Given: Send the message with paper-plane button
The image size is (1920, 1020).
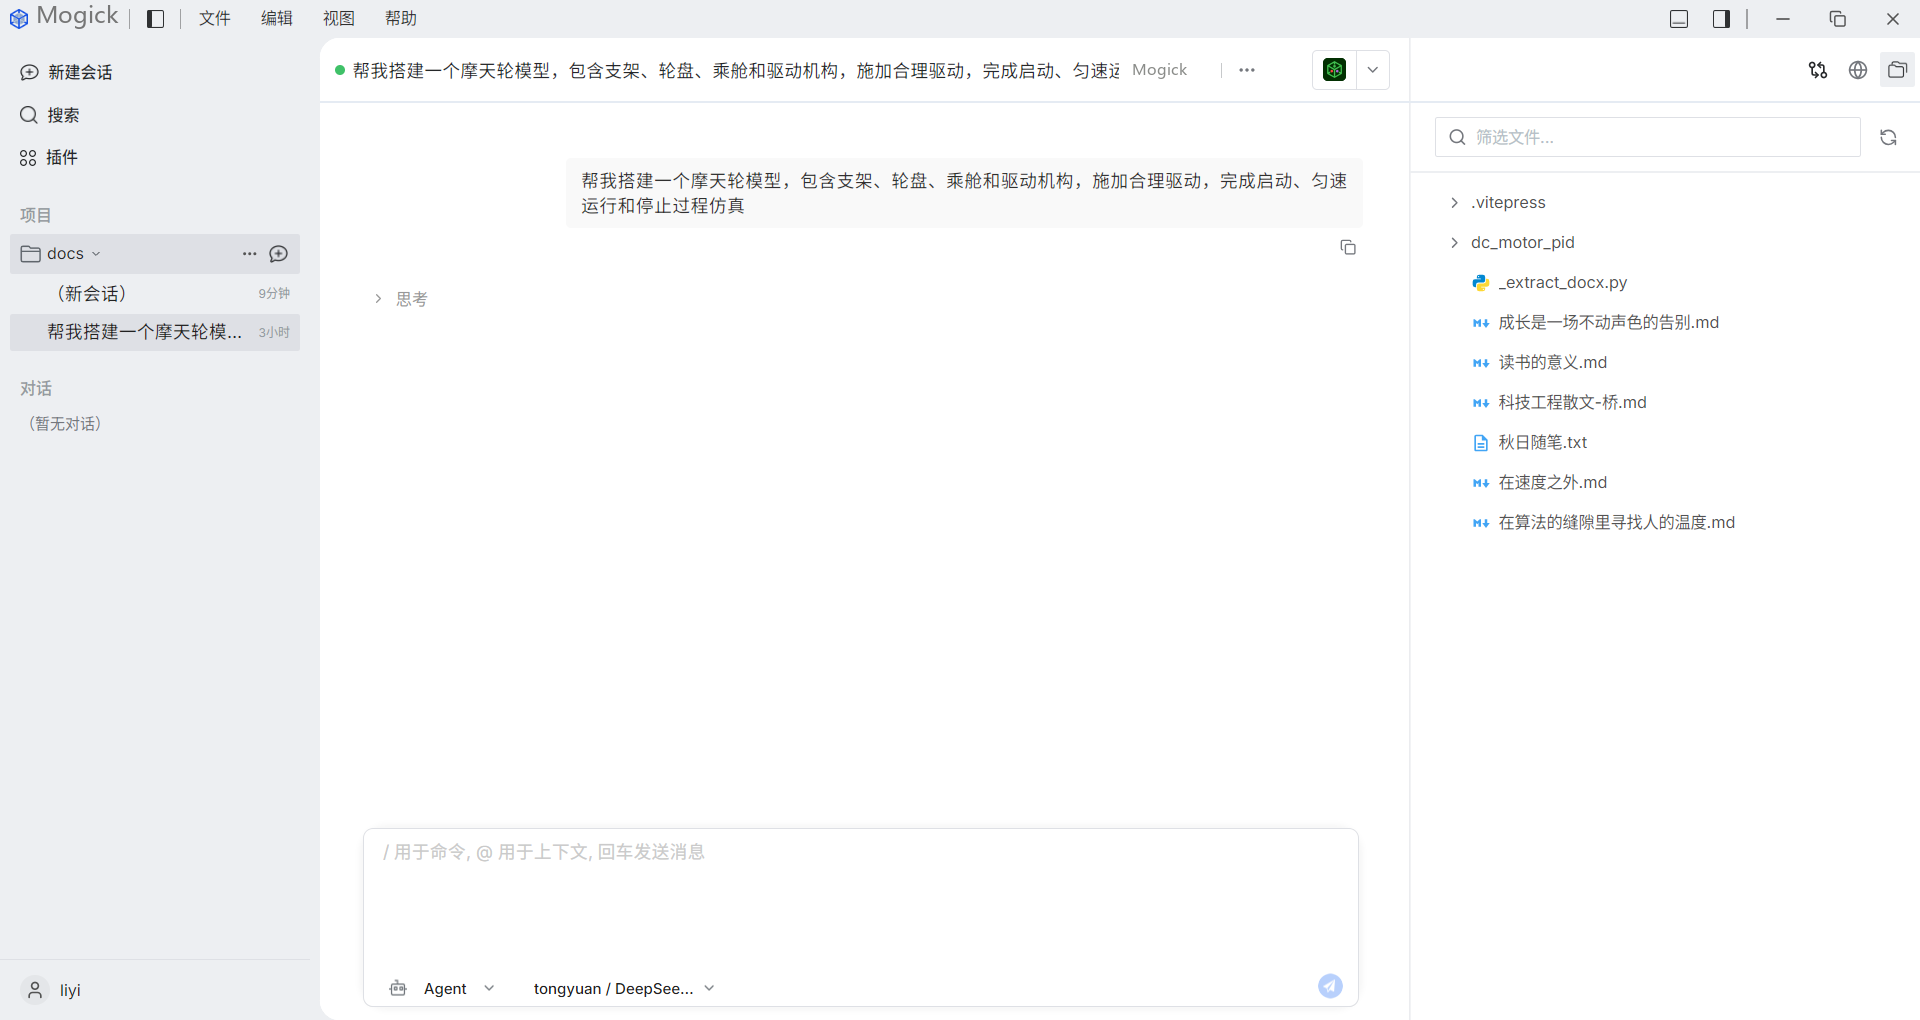Looking at the screenshot, I should click(1330, 986).
